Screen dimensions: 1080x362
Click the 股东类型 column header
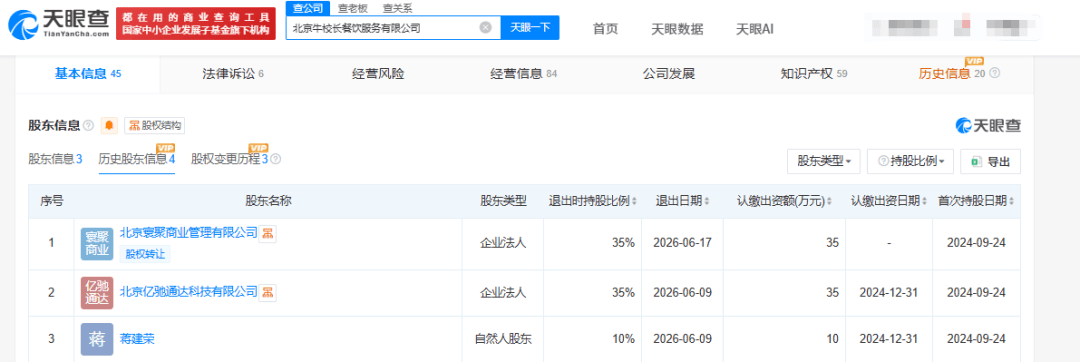(x=503, y=202)
